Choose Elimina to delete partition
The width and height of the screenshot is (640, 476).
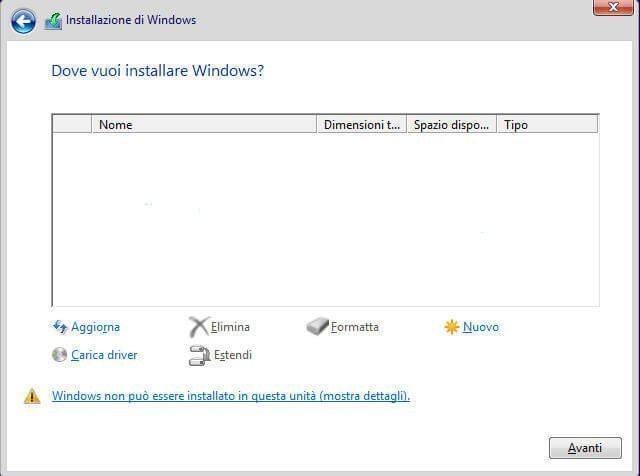(x=230, y=327)
